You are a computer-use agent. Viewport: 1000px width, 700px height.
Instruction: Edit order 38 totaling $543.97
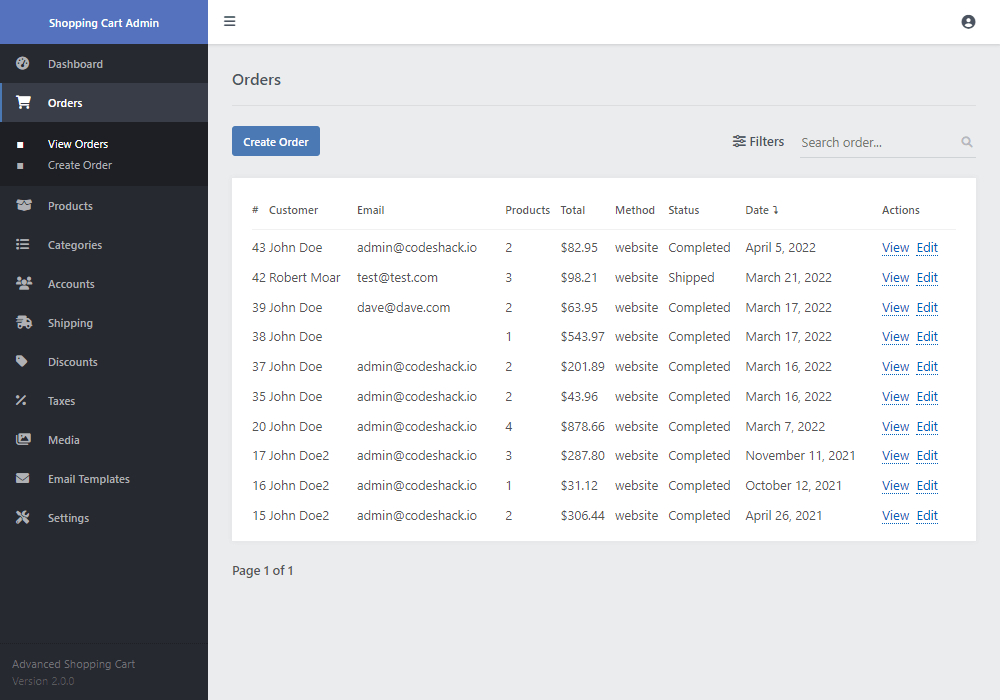tap(927, 336)
